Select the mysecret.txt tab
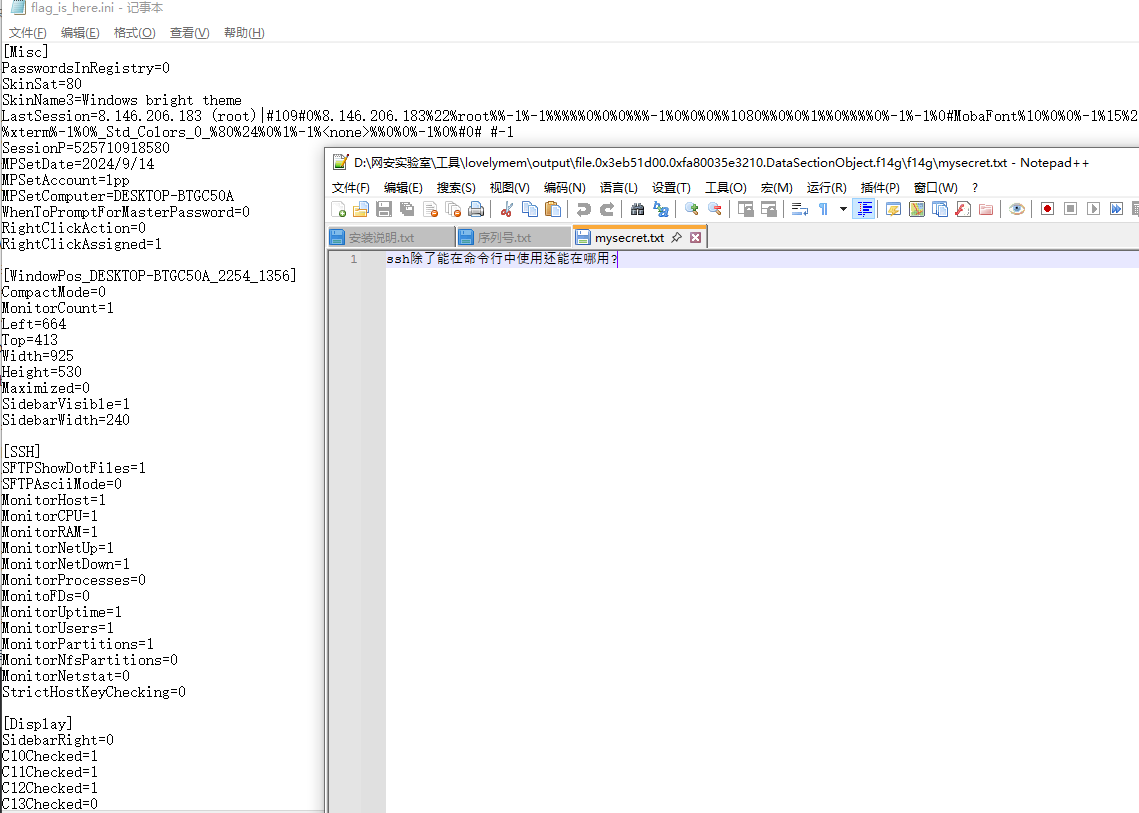The height and width of the screenshot is (813, 1139). [x=629, y=238]
